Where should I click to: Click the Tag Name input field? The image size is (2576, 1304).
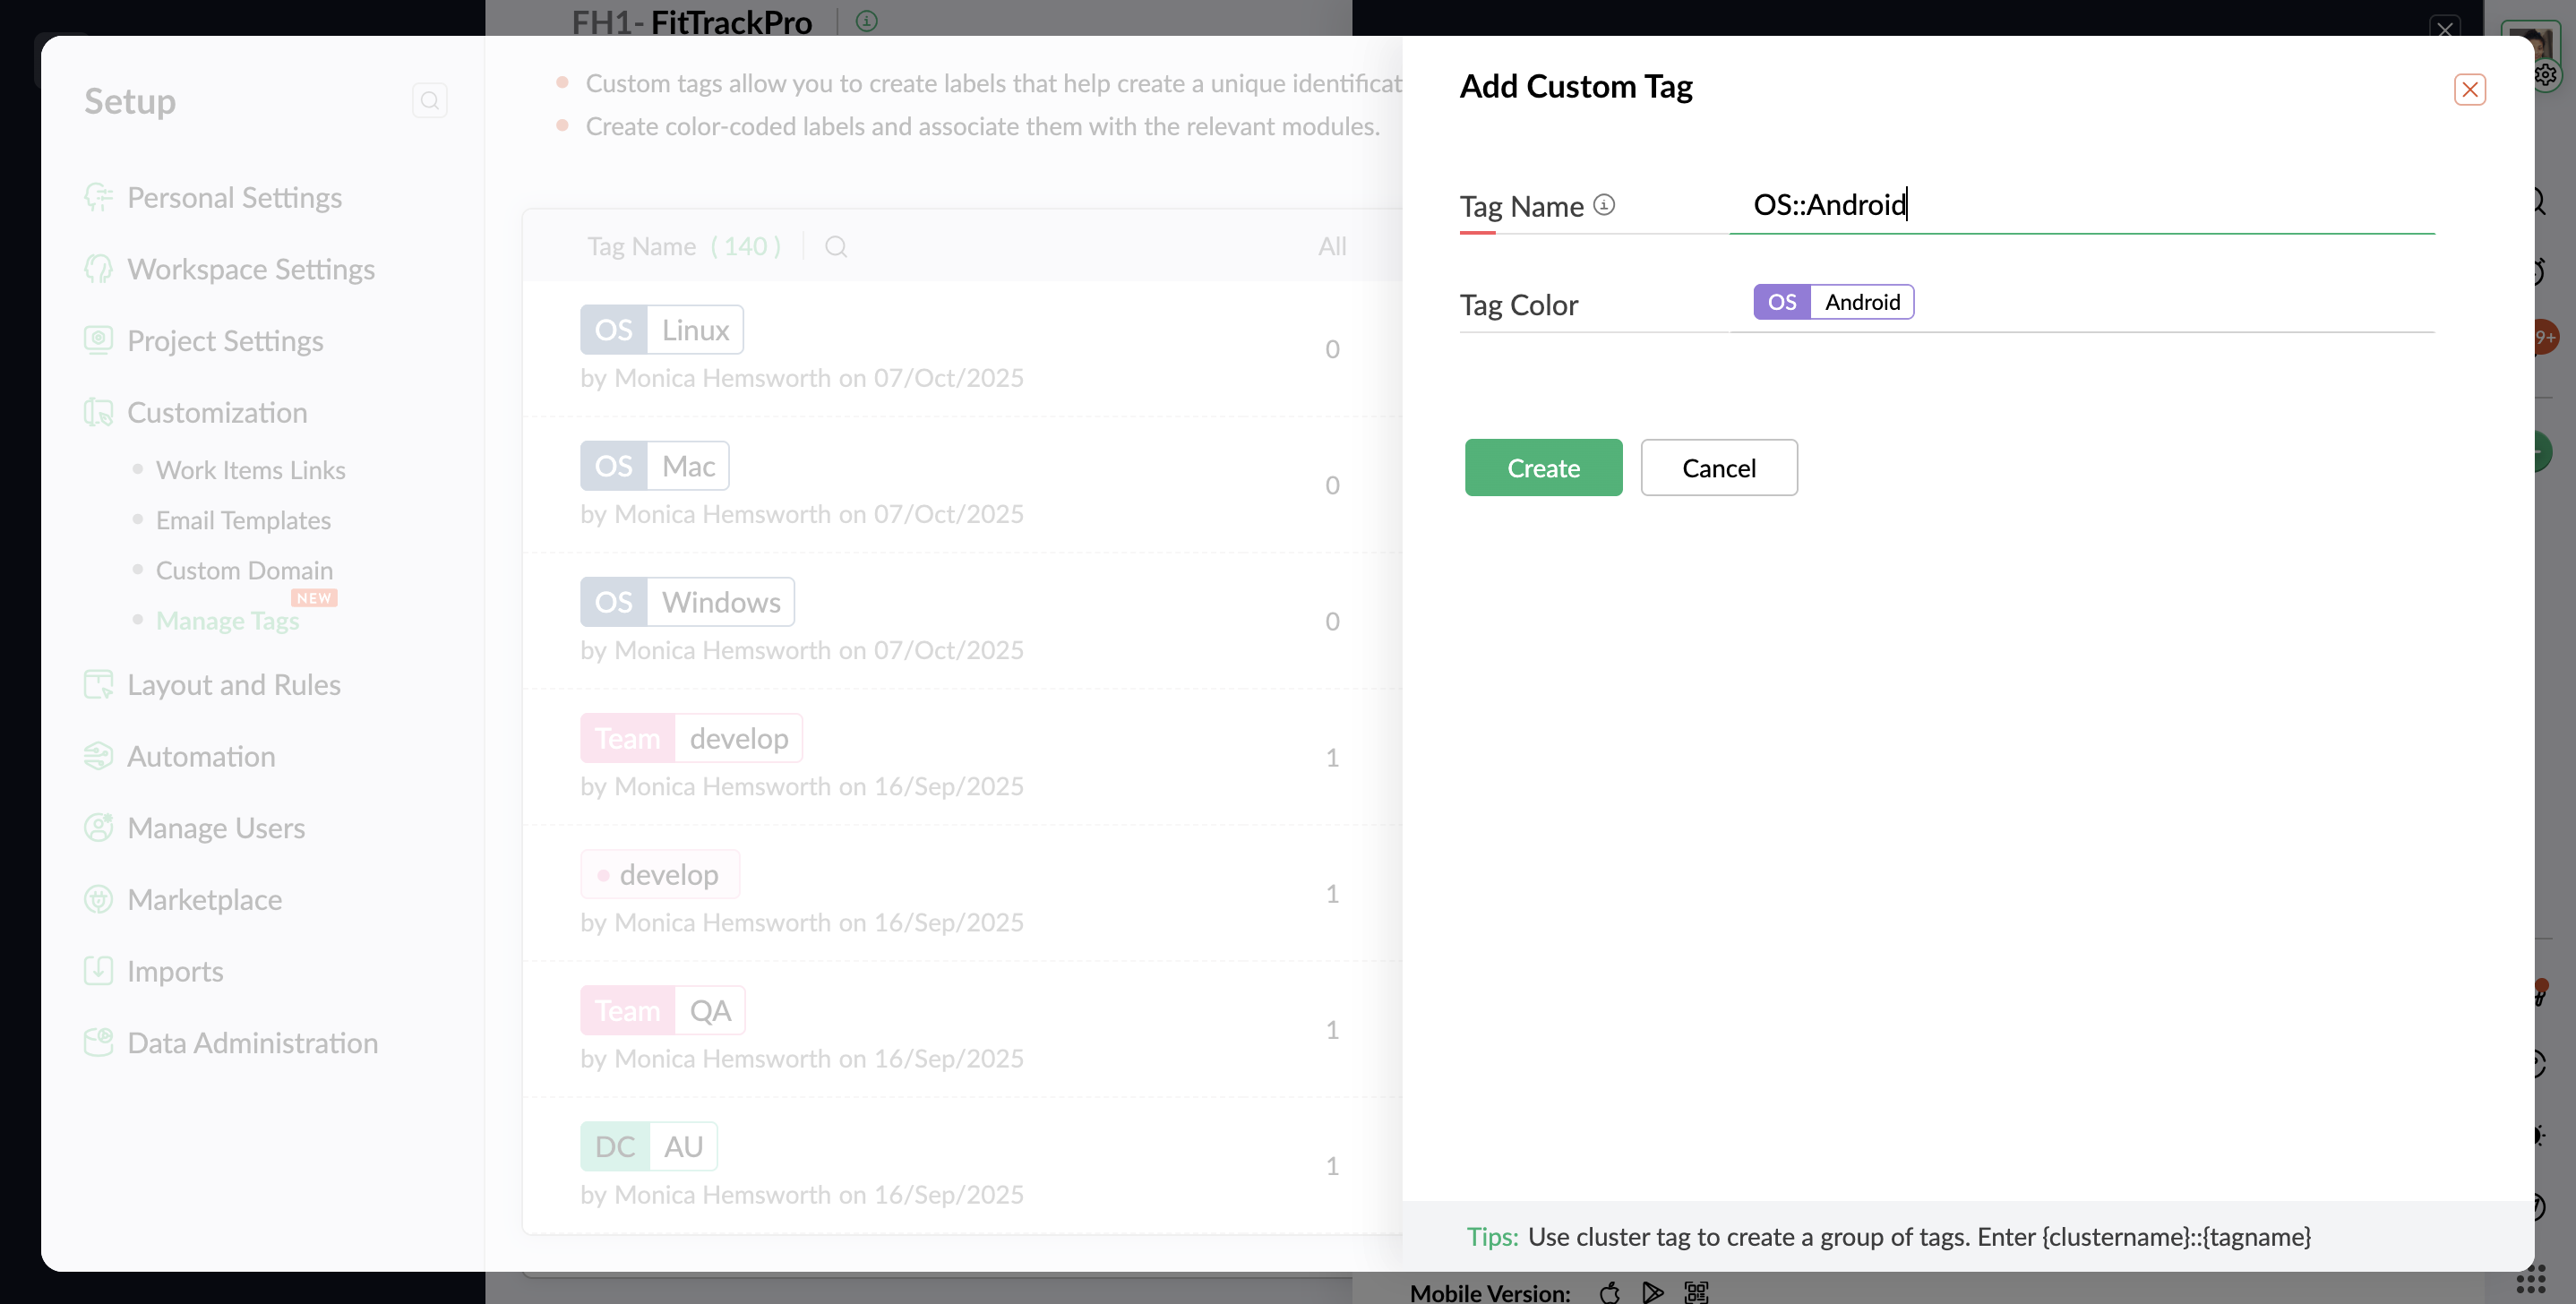2080,205
